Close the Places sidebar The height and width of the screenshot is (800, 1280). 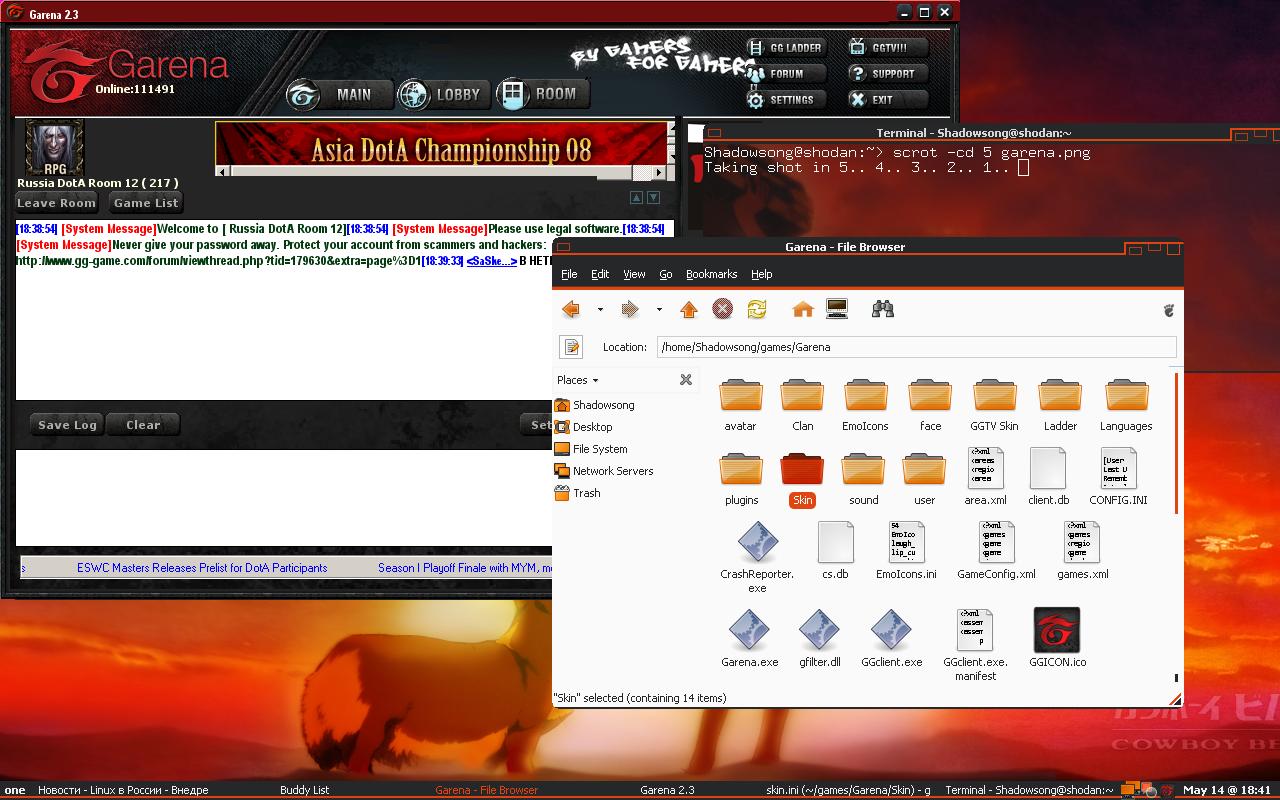pos(686,380)
